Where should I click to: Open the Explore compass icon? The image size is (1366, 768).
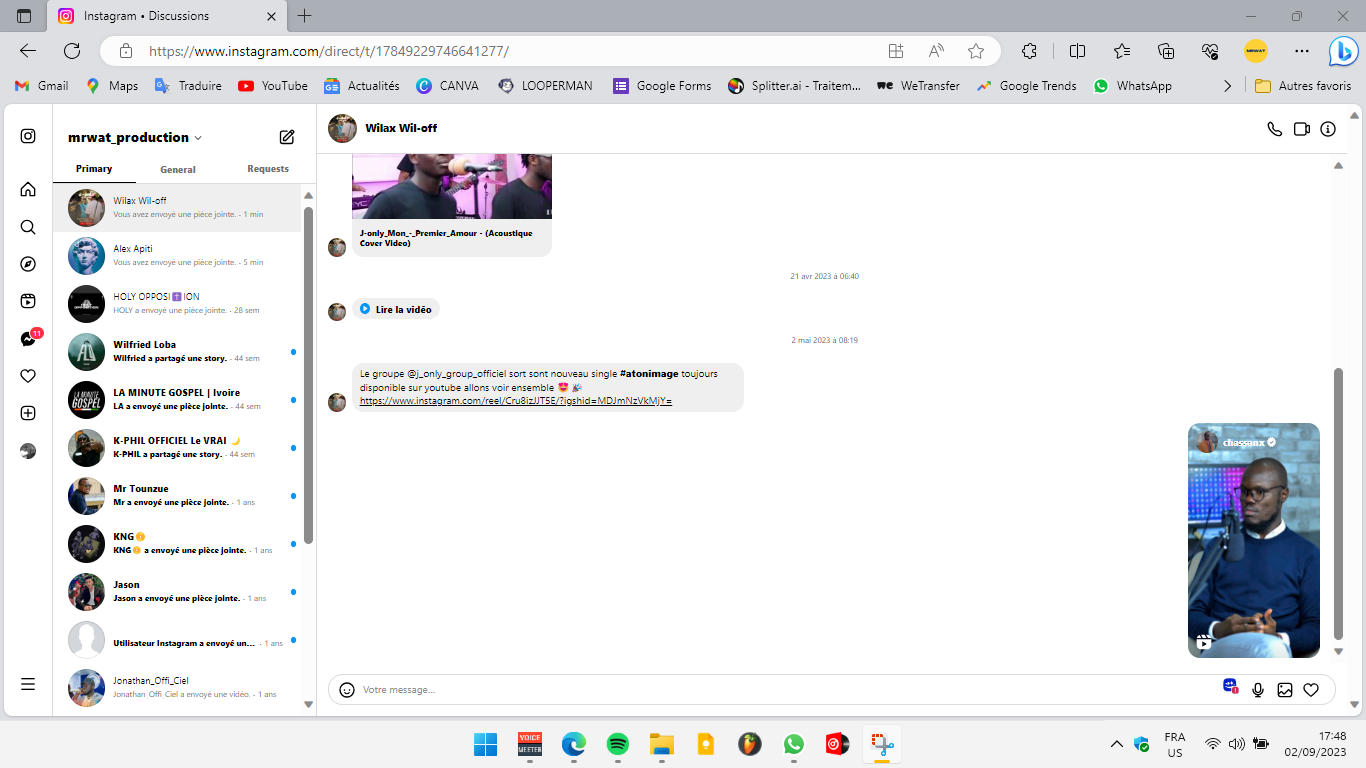(x=28, y=264)
